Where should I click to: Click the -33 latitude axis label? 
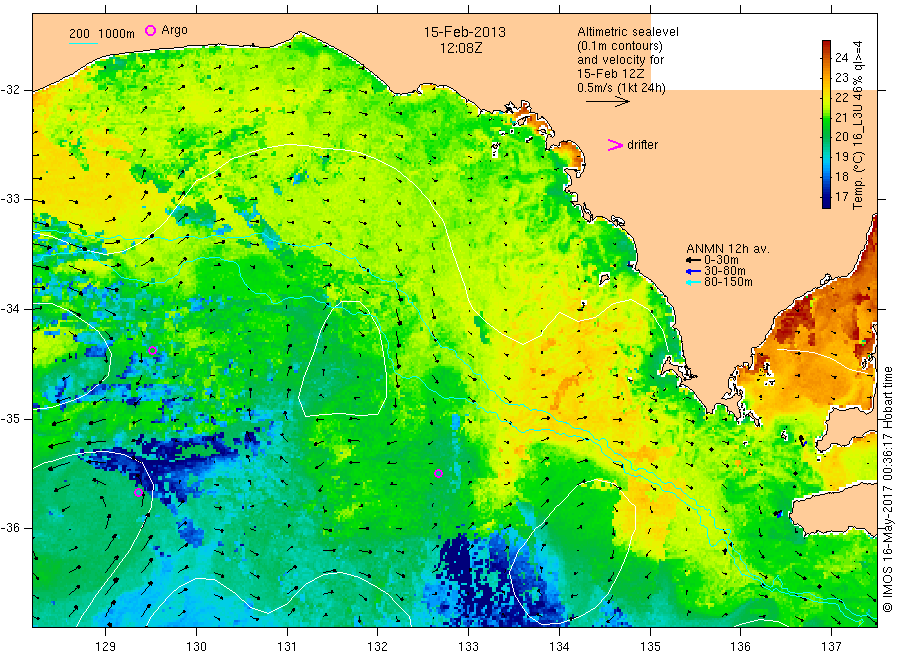coord(10,200)
